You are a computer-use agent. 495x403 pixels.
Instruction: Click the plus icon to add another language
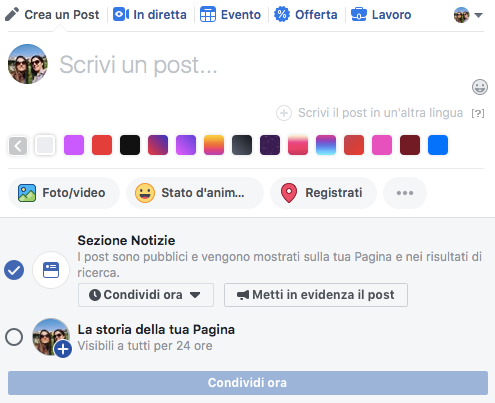tap(284, 113)
